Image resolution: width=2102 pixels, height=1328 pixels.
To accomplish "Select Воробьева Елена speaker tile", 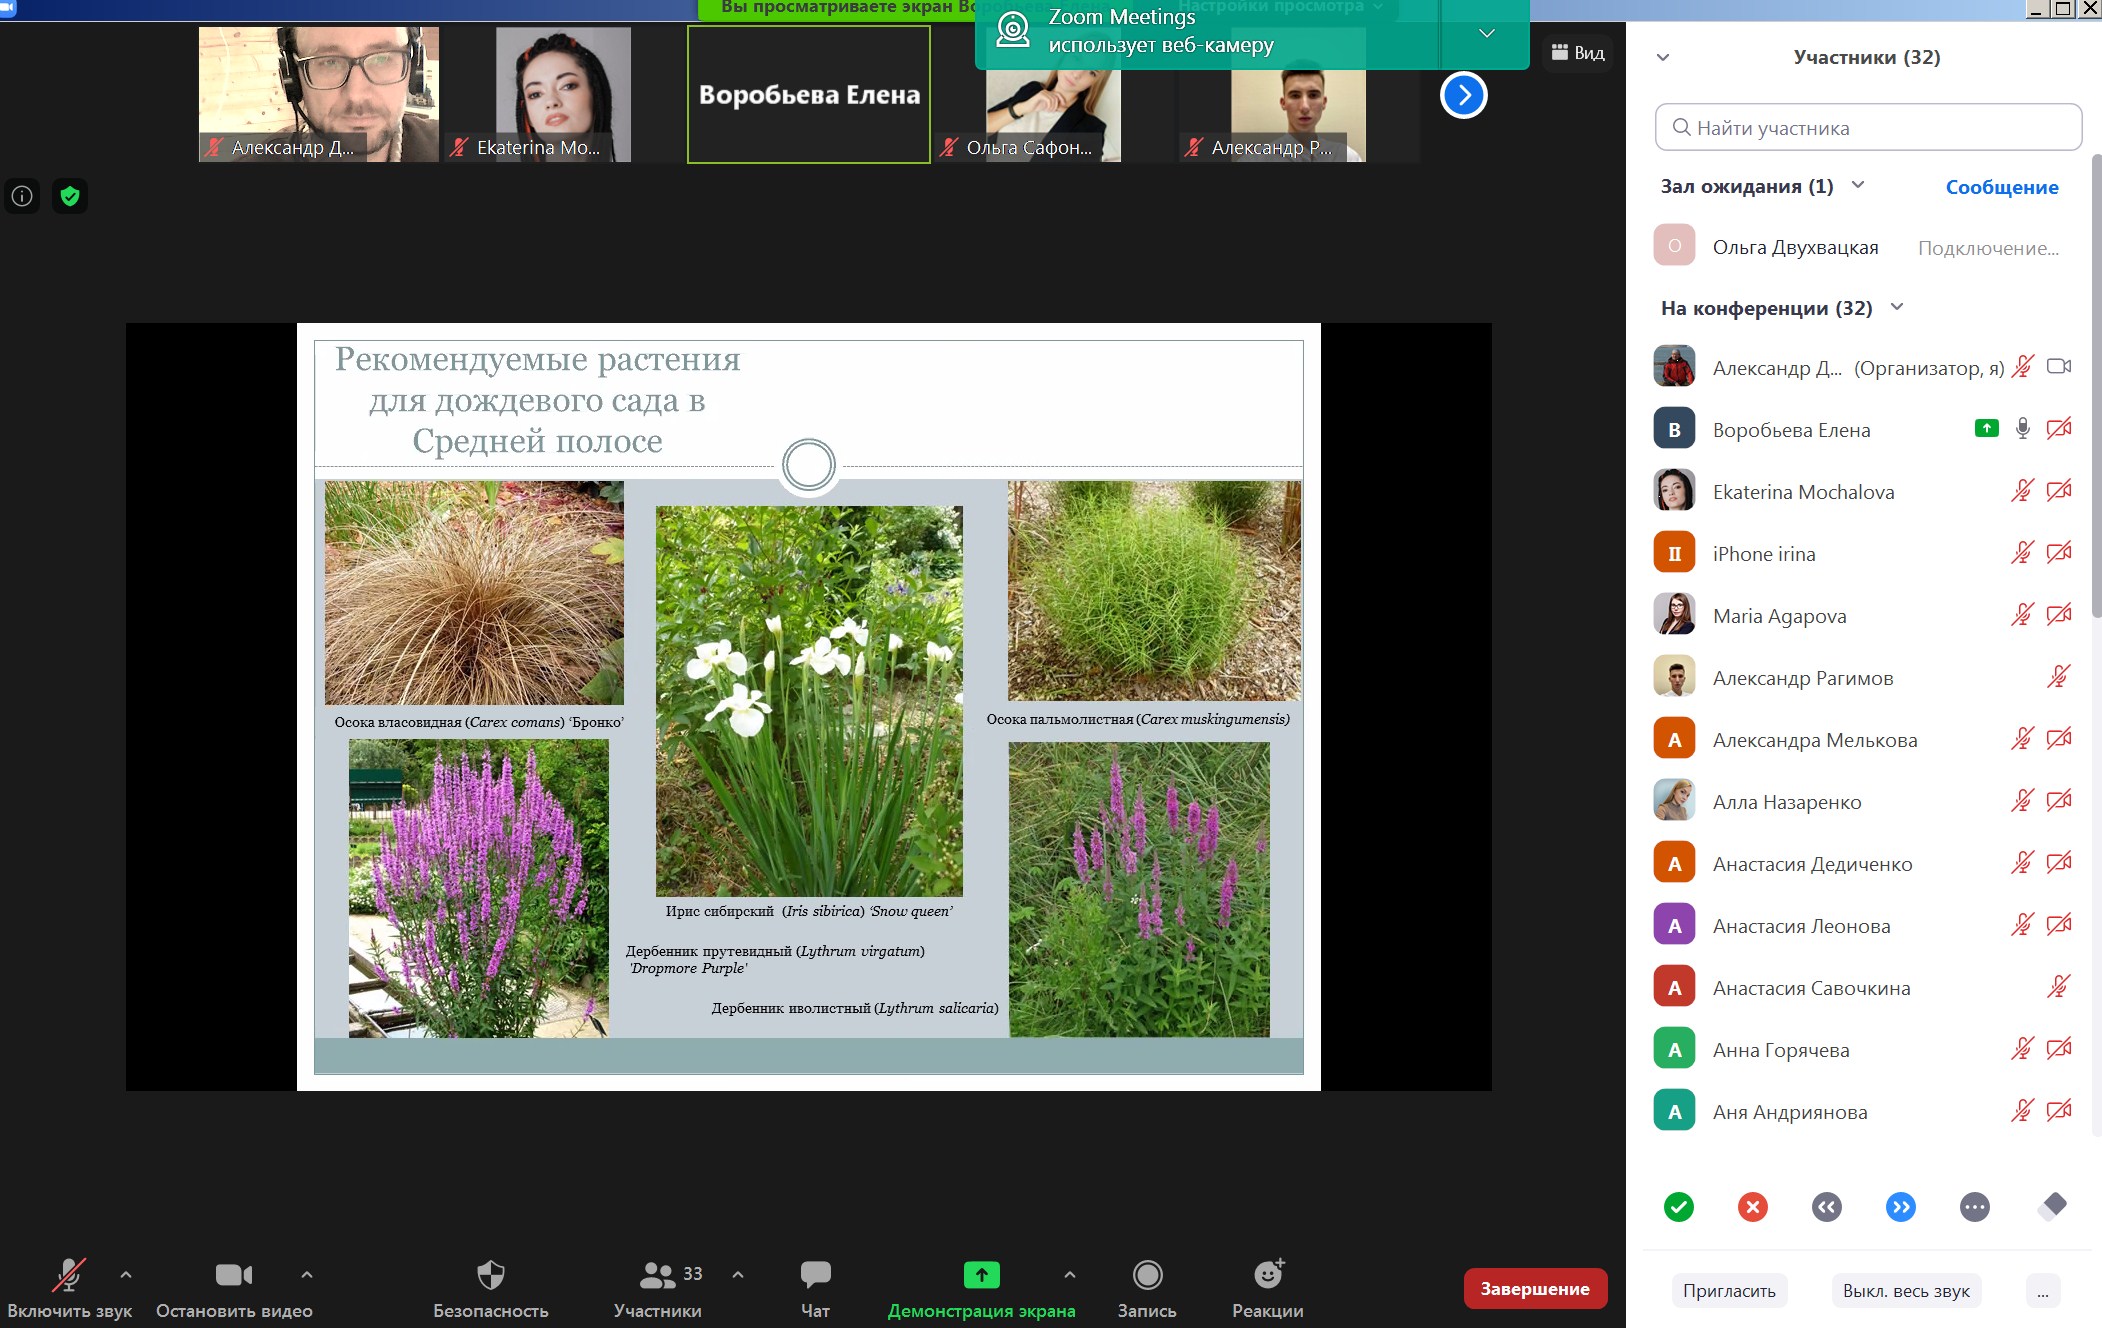I will tap(809, 95).
